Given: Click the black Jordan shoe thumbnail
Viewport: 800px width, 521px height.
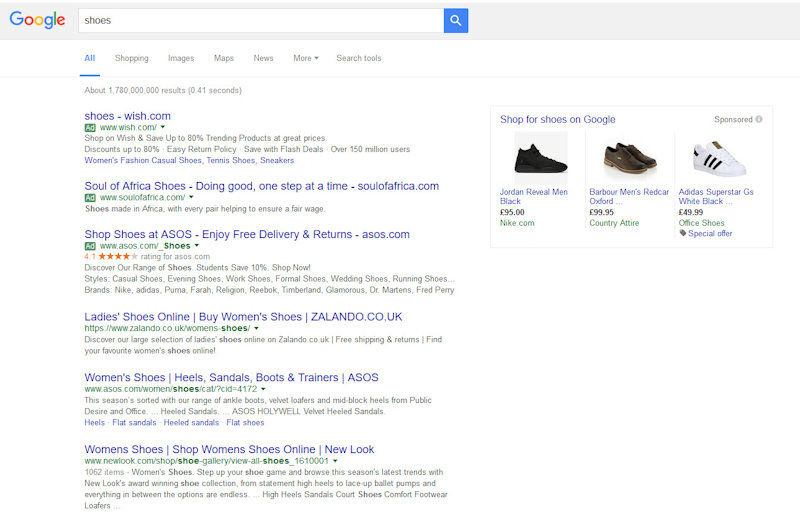Looking at the screenshot, I should pos(541,158).
